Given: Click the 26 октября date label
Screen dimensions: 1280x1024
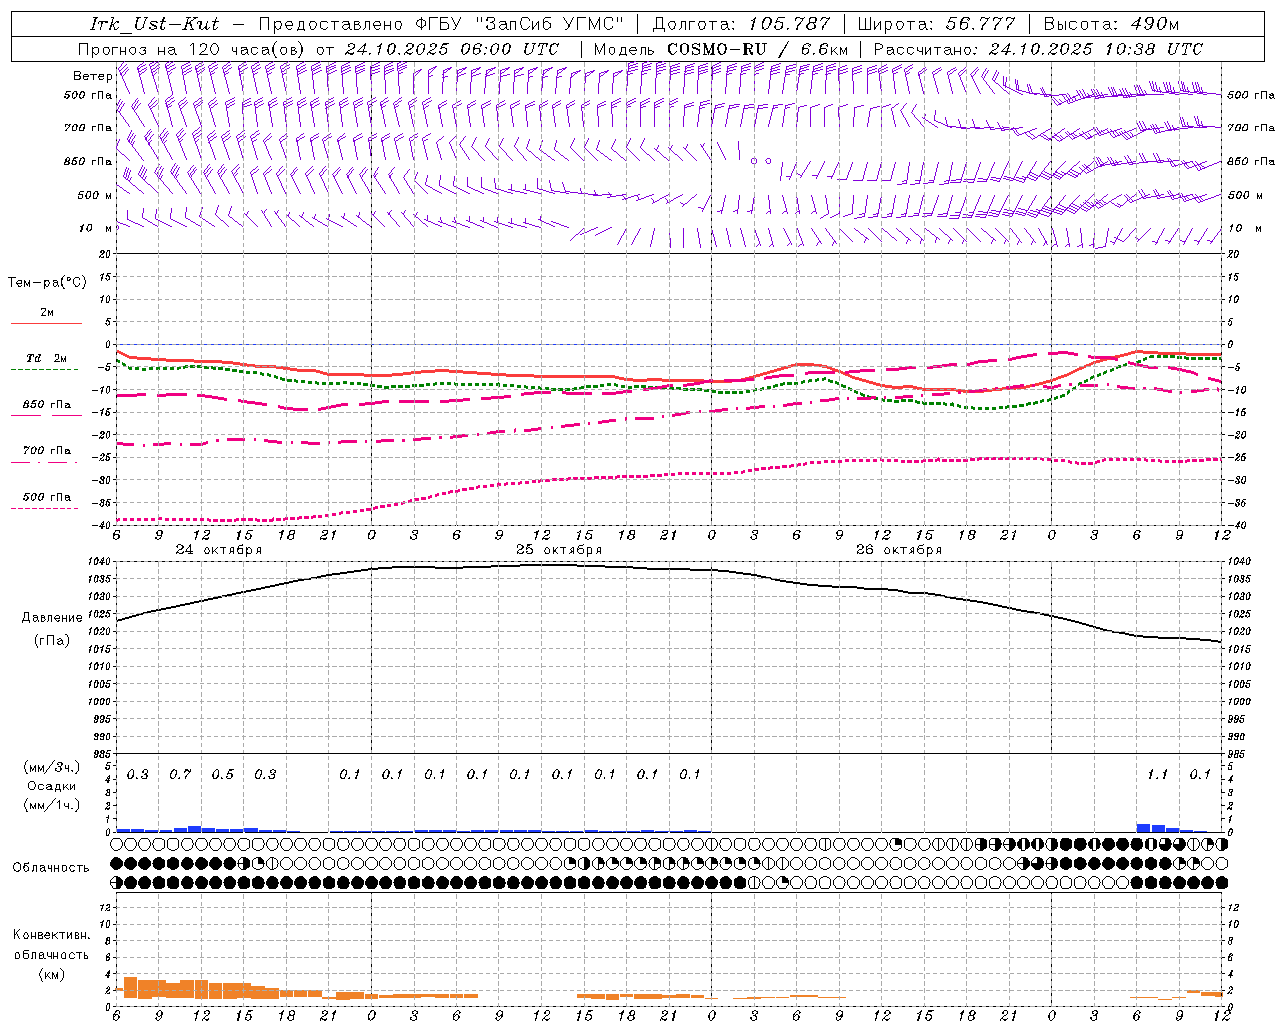Looking at the screenshot, I should 899,550.
